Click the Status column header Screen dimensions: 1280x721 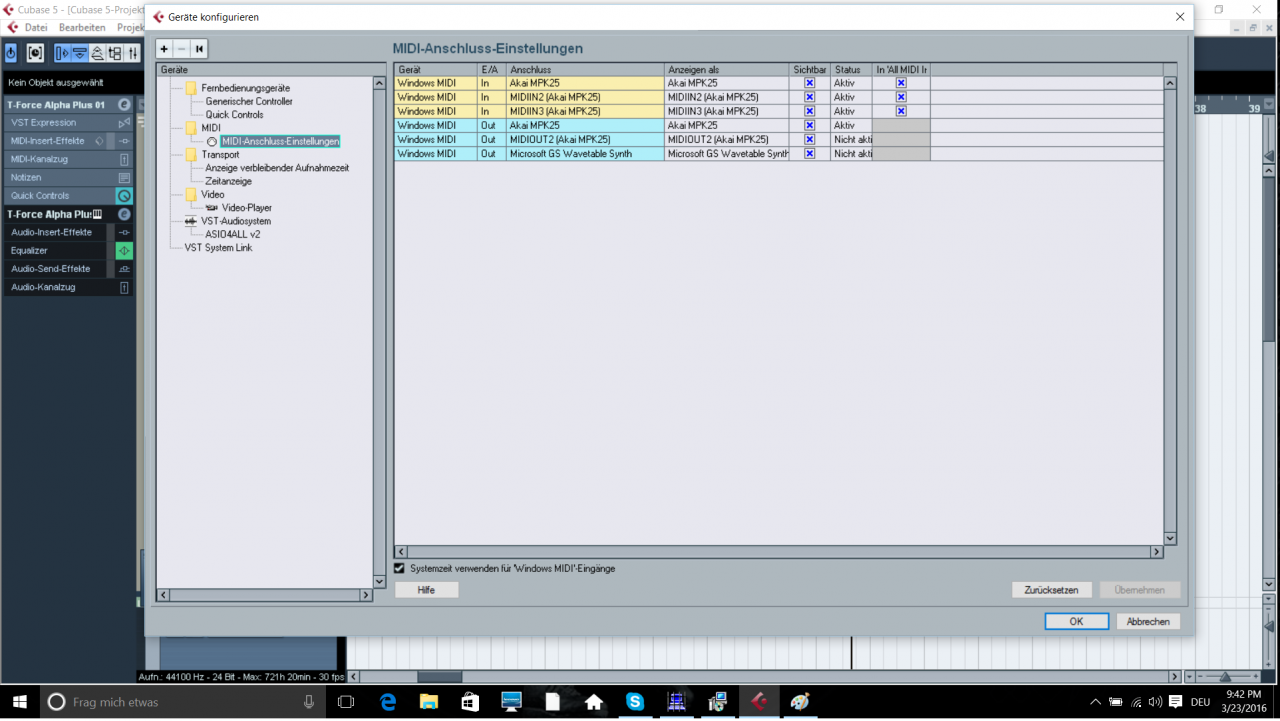[x=851, y=69]
